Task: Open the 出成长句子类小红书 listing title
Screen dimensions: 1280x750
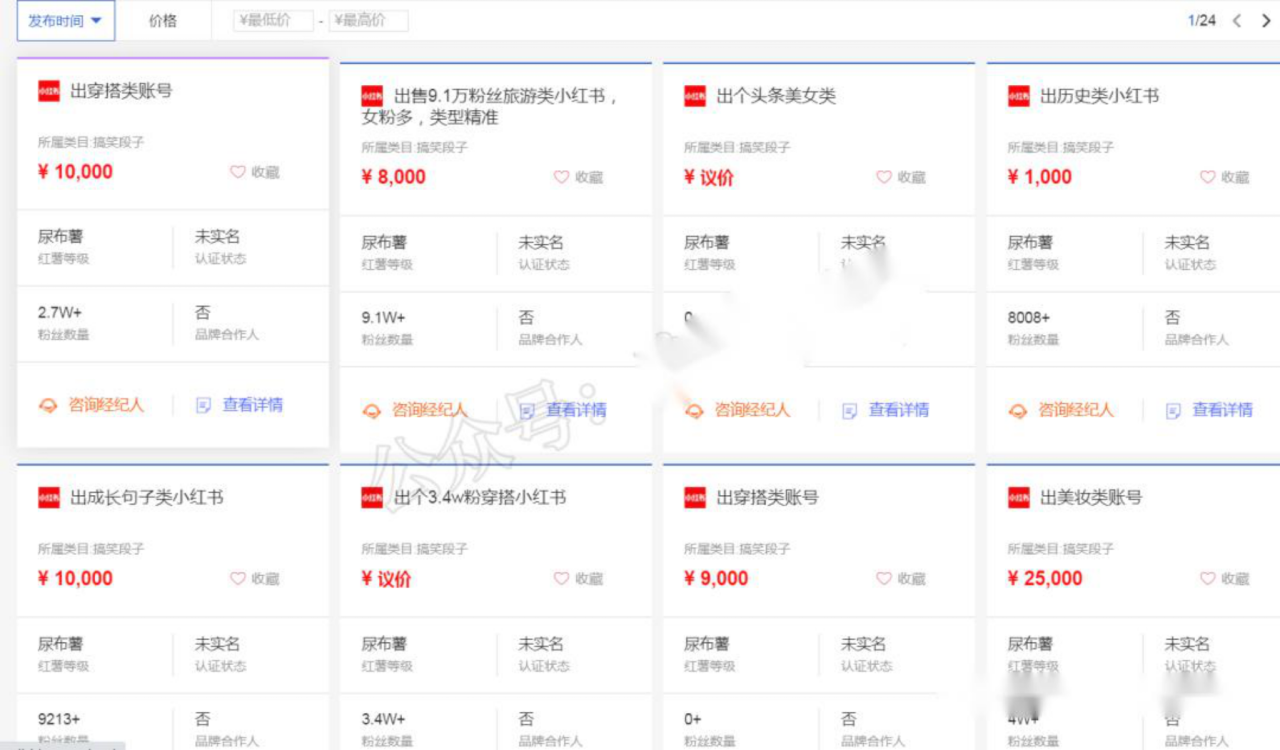Action: [x=146, y=497]
